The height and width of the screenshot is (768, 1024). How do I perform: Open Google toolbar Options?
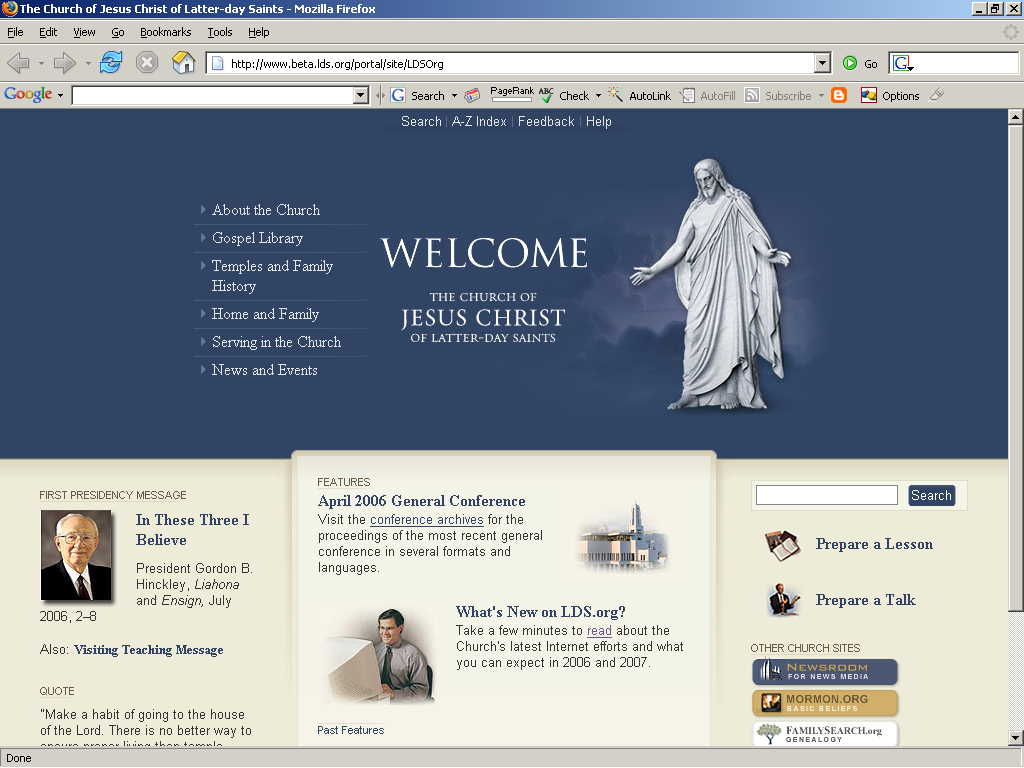890,96
